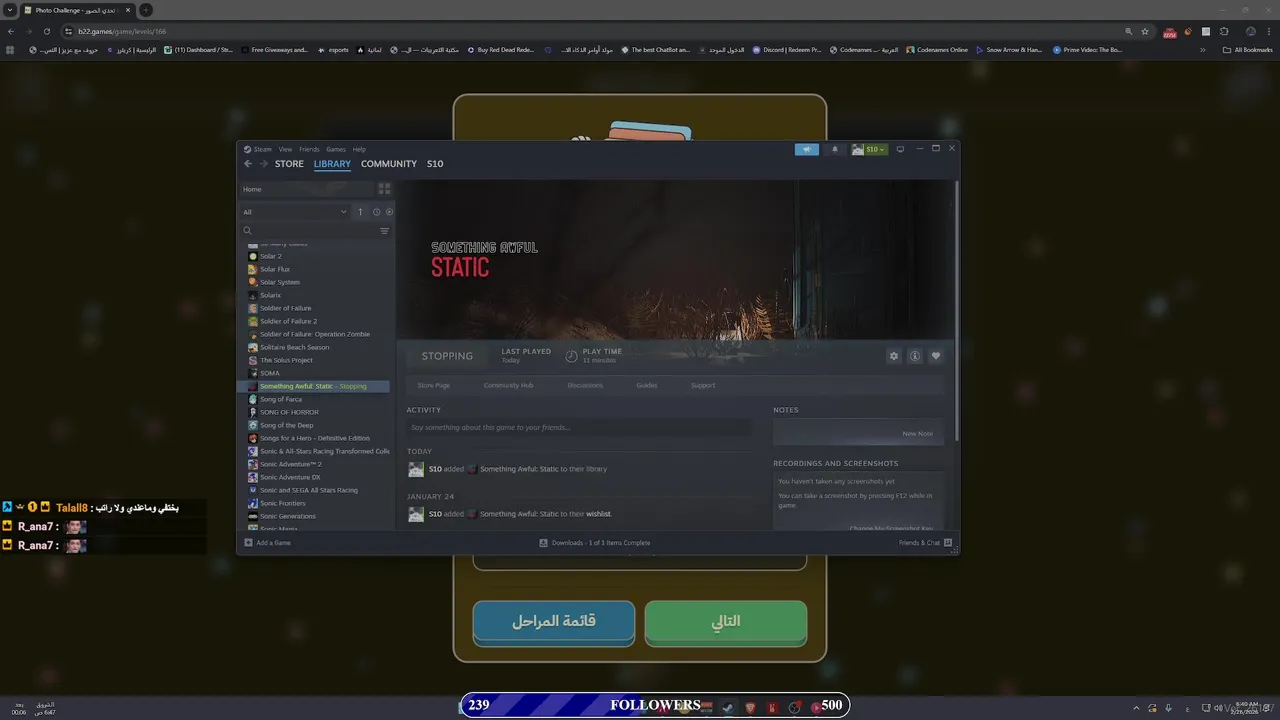This screenshot has height=720, width=1280.
Task: Open advanced library filter options icon
Action: click(384, 231)
